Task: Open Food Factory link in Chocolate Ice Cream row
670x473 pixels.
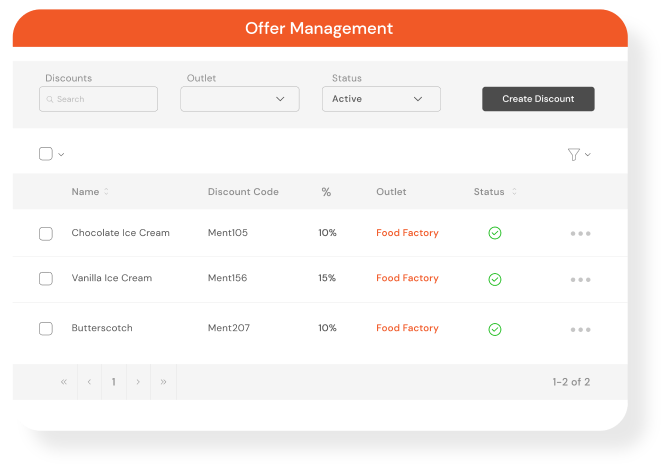Action: (x=407, y=233)
